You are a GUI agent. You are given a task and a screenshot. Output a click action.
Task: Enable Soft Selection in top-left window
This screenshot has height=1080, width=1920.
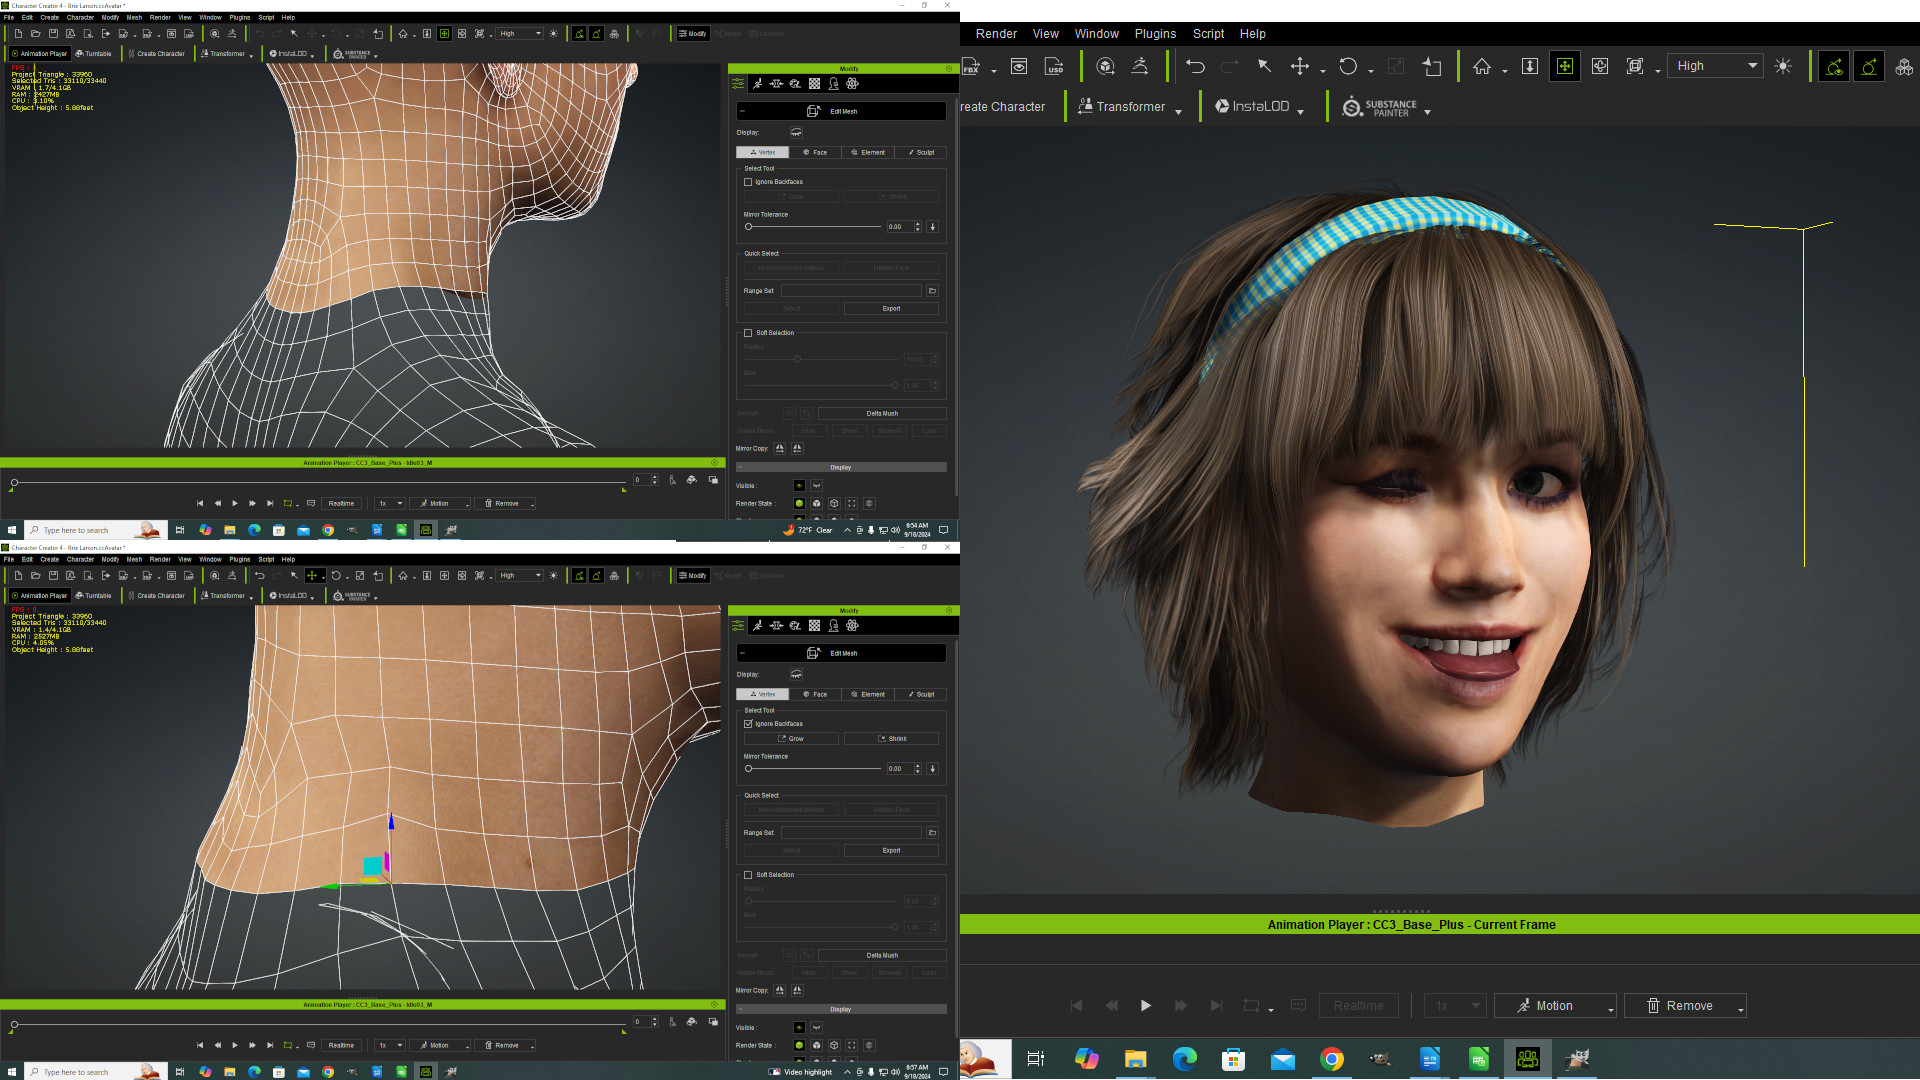[748, 333]
